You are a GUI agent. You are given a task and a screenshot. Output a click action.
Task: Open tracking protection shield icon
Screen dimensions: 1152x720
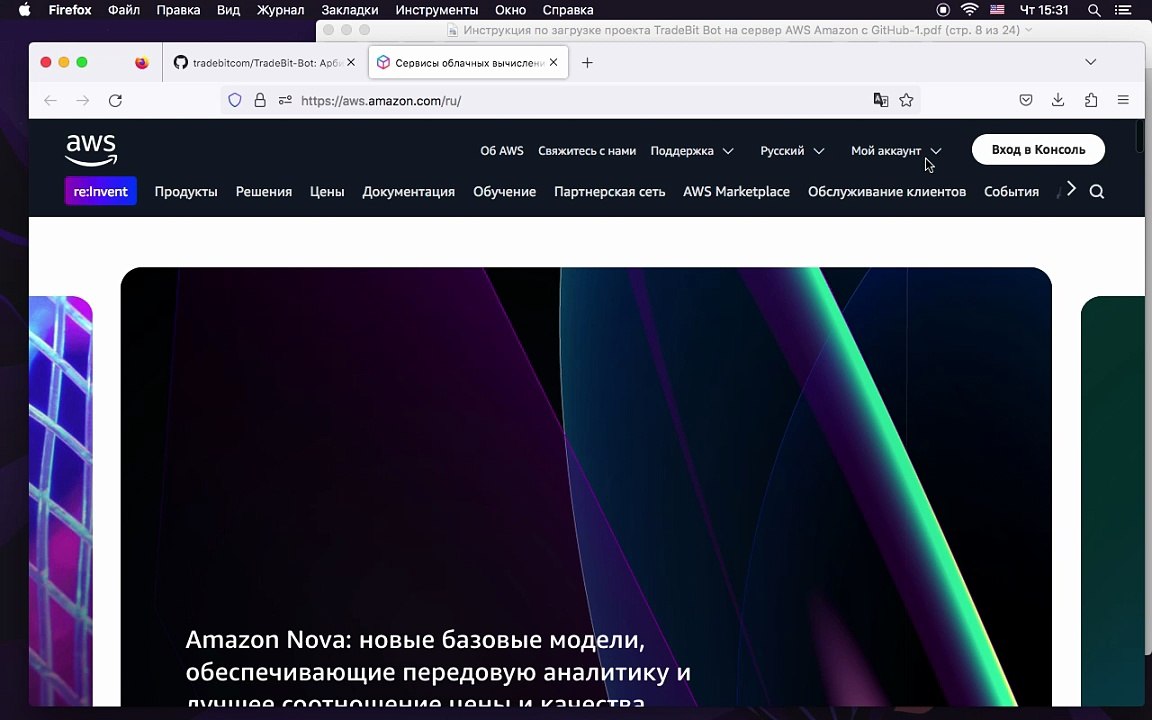pyautogui.click(x=234, y=101)
